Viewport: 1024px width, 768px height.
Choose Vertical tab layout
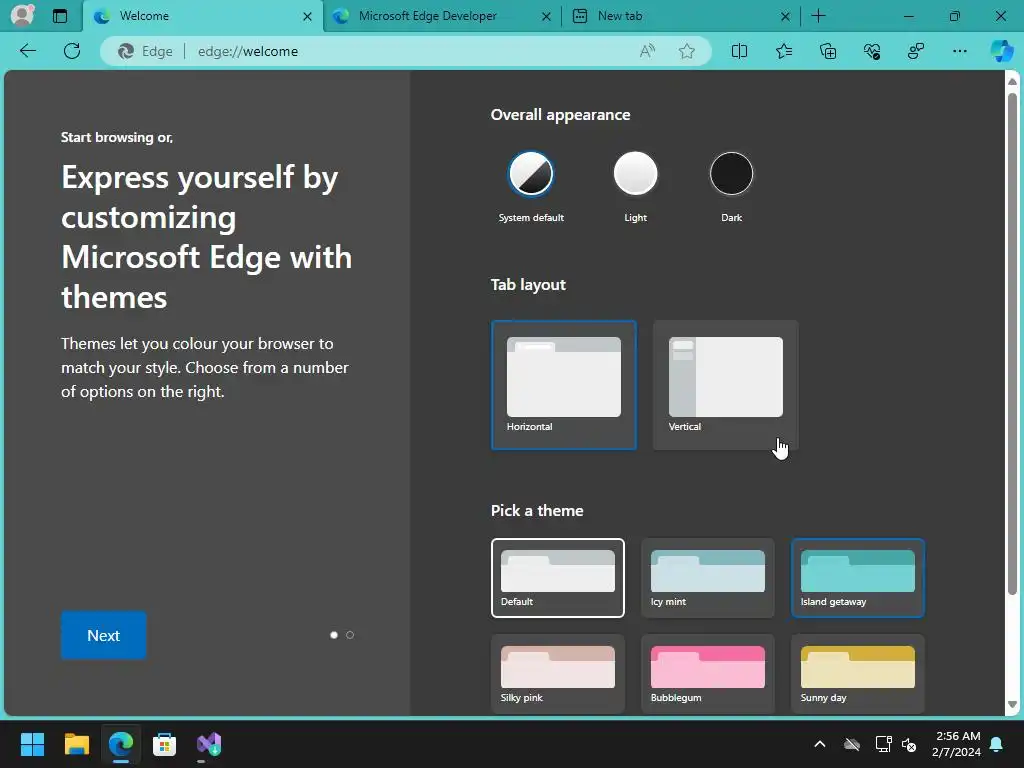click(x=726, y=385)
